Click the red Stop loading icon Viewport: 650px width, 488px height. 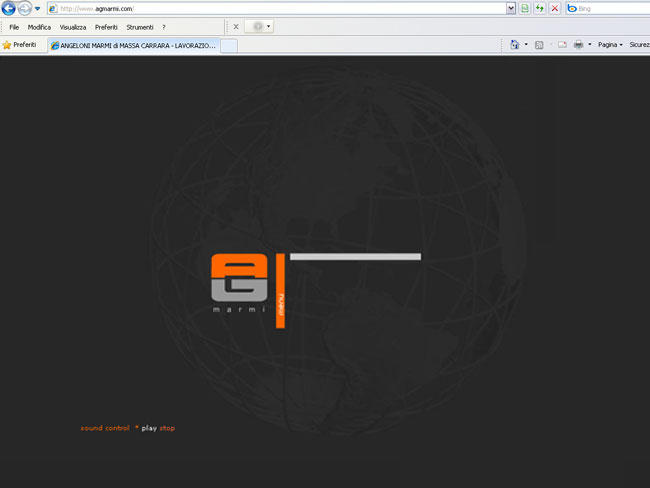(555, 8)
